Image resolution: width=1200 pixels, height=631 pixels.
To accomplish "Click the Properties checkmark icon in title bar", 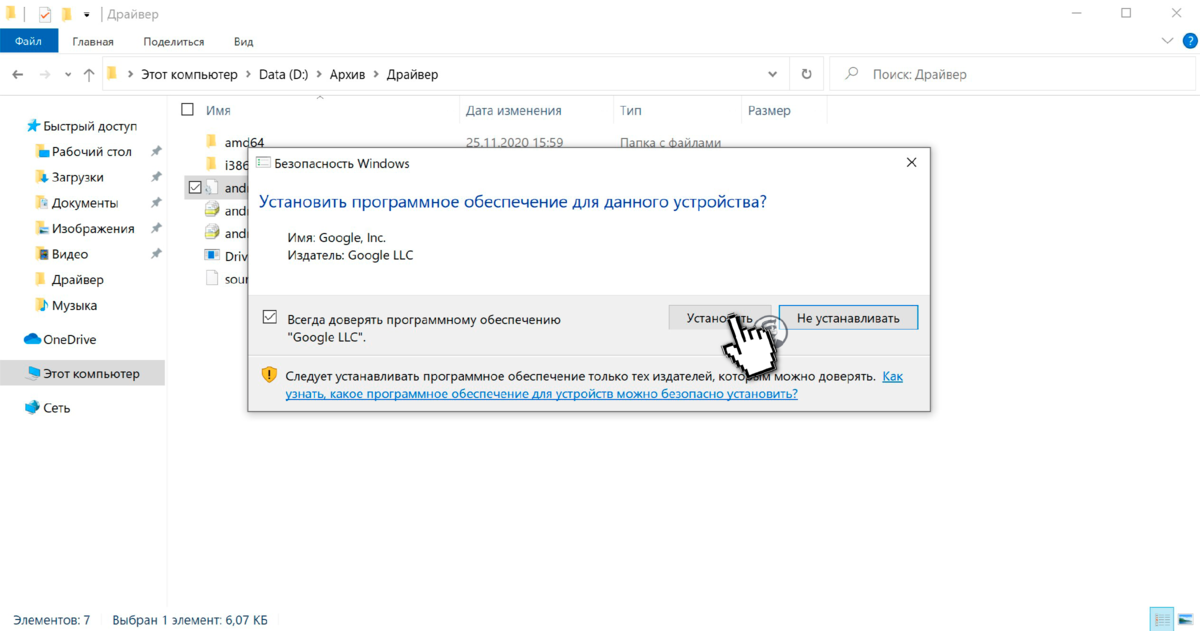I will 45,15.
